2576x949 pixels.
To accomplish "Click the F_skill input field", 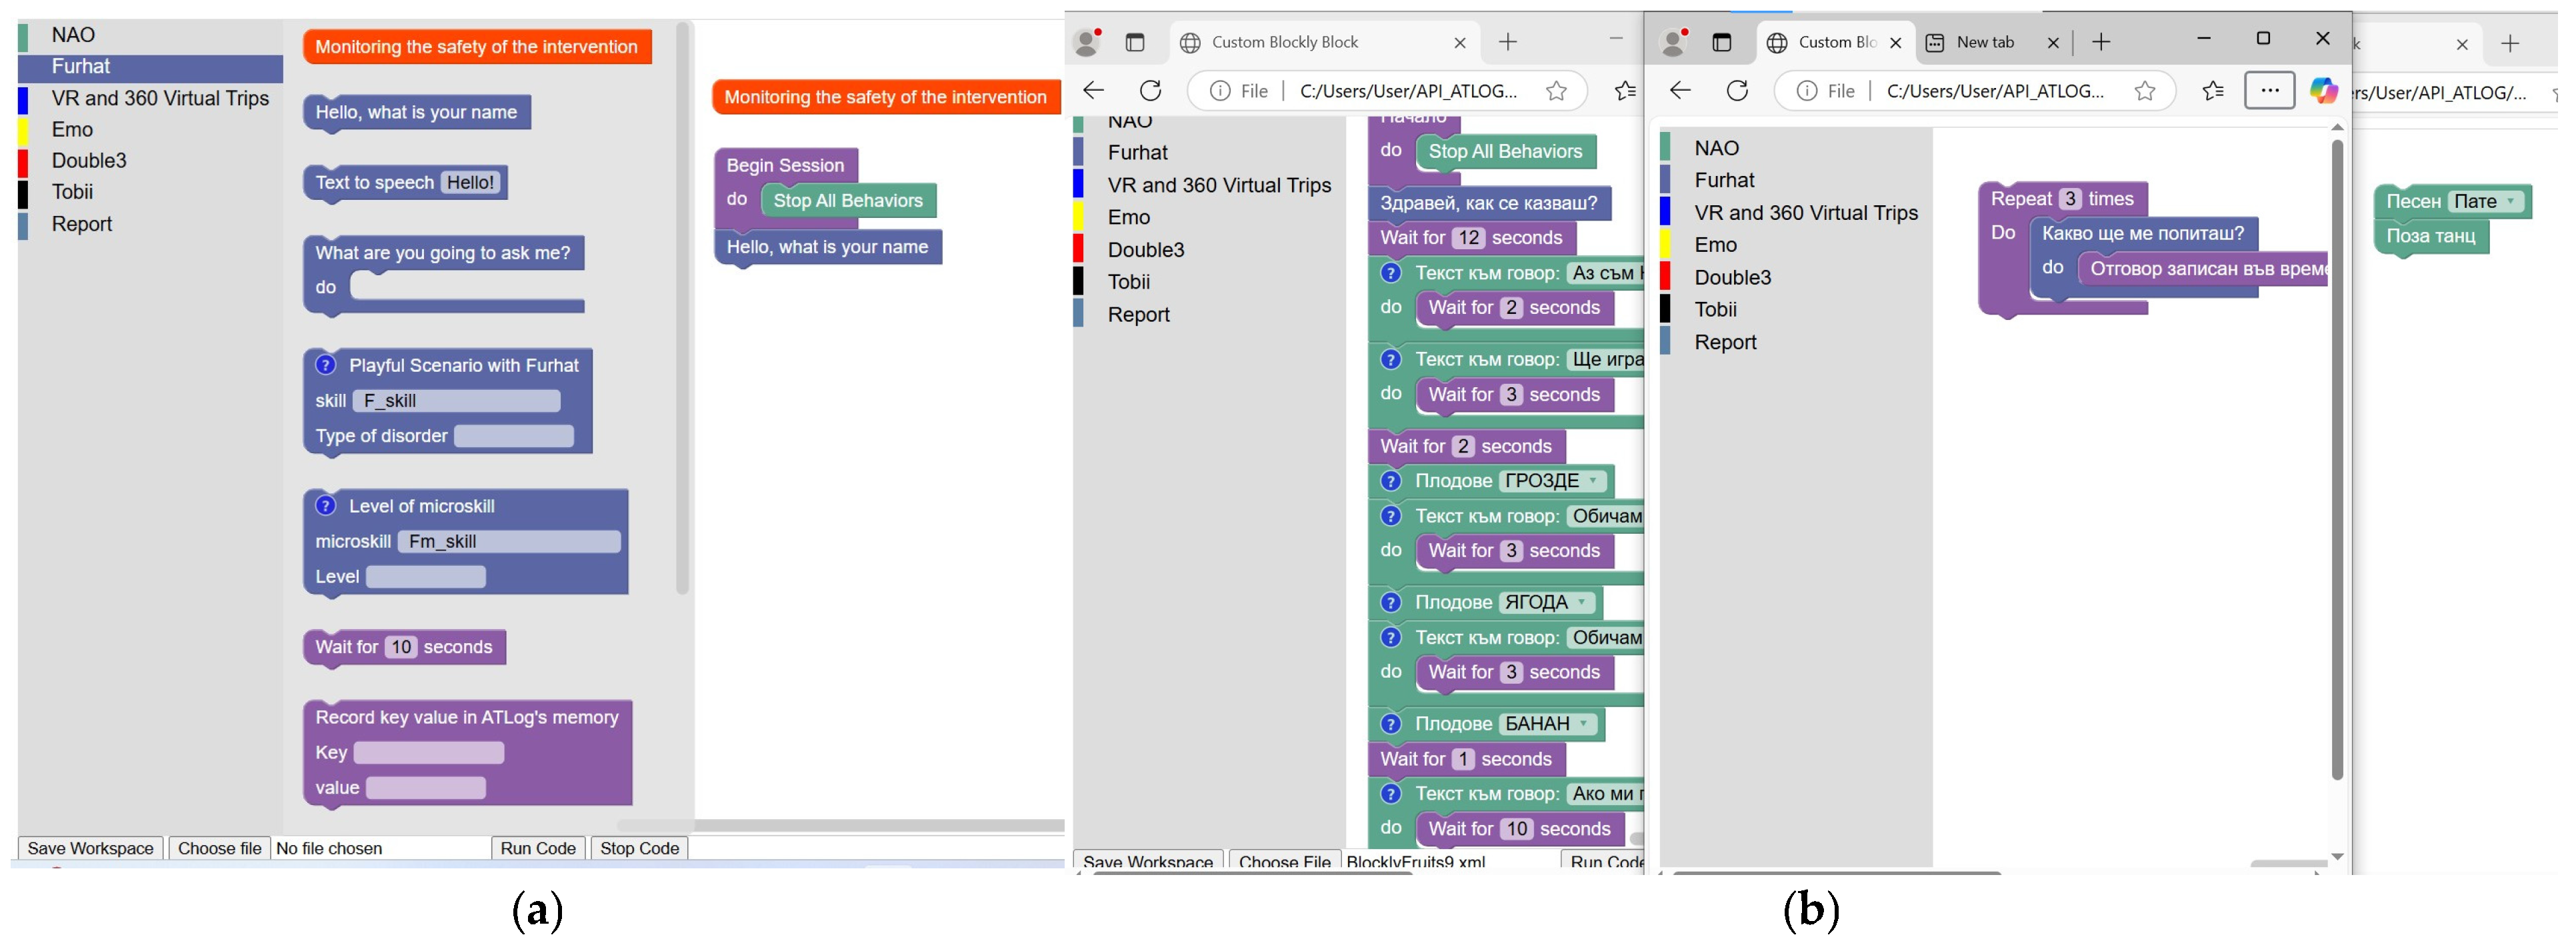I will click(456, 401).
